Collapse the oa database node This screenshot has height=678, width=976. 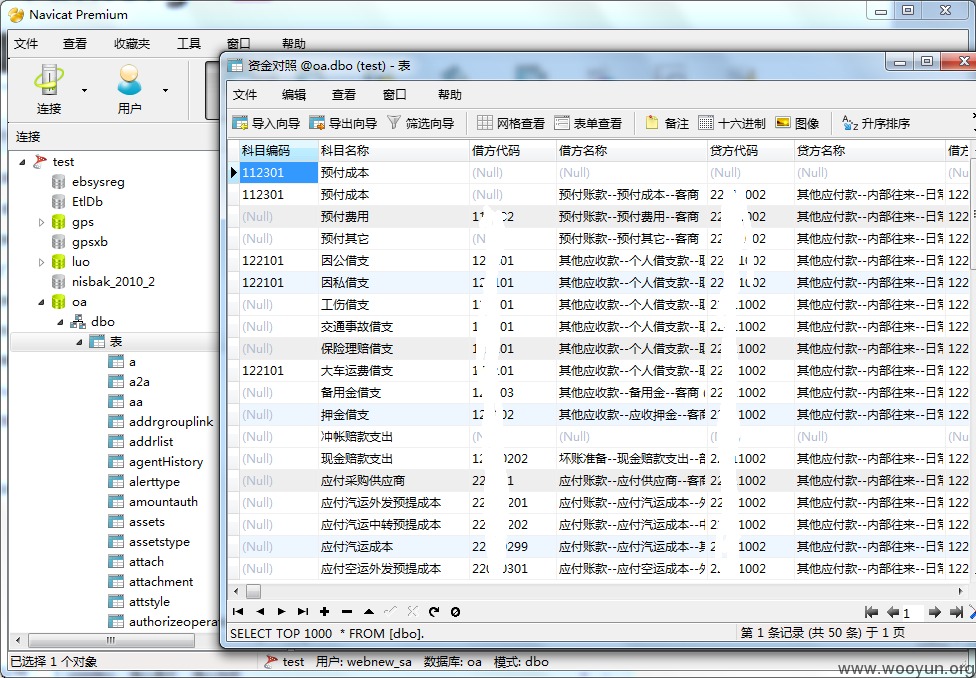tap(41, 303)
